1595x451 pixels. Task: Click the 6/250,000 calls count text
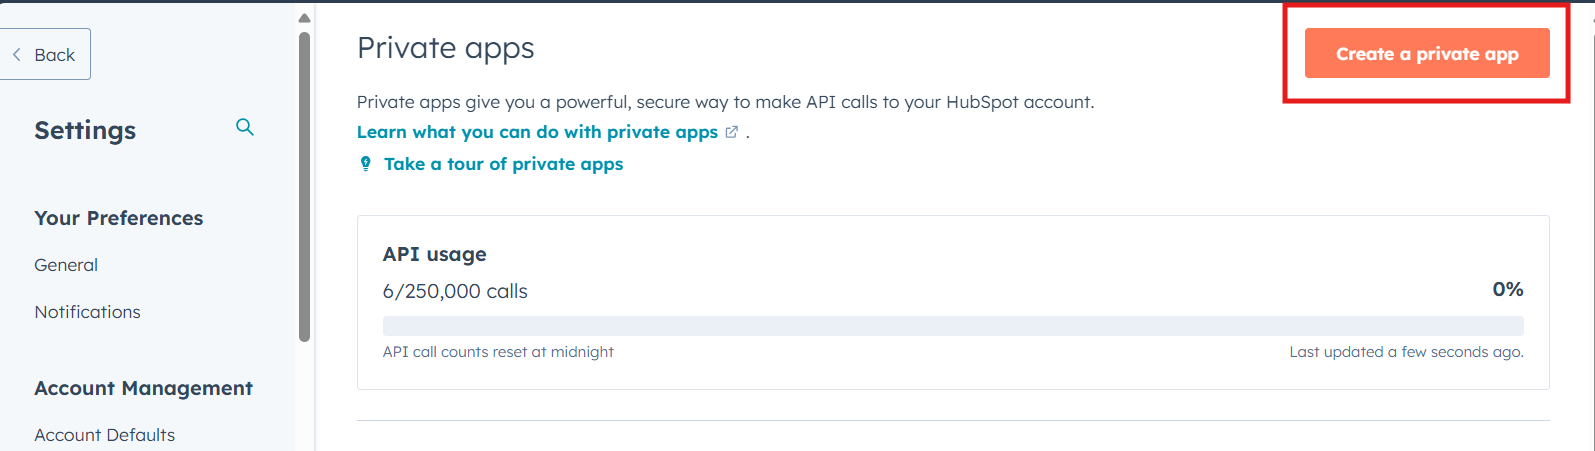click(455, 291)
